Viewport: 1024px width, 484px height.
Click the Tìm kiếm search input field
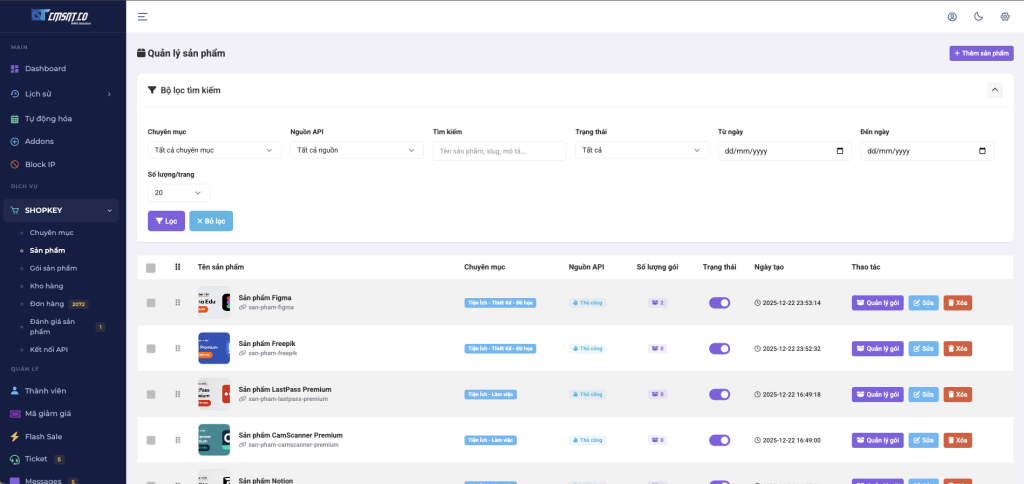[498, 151]
